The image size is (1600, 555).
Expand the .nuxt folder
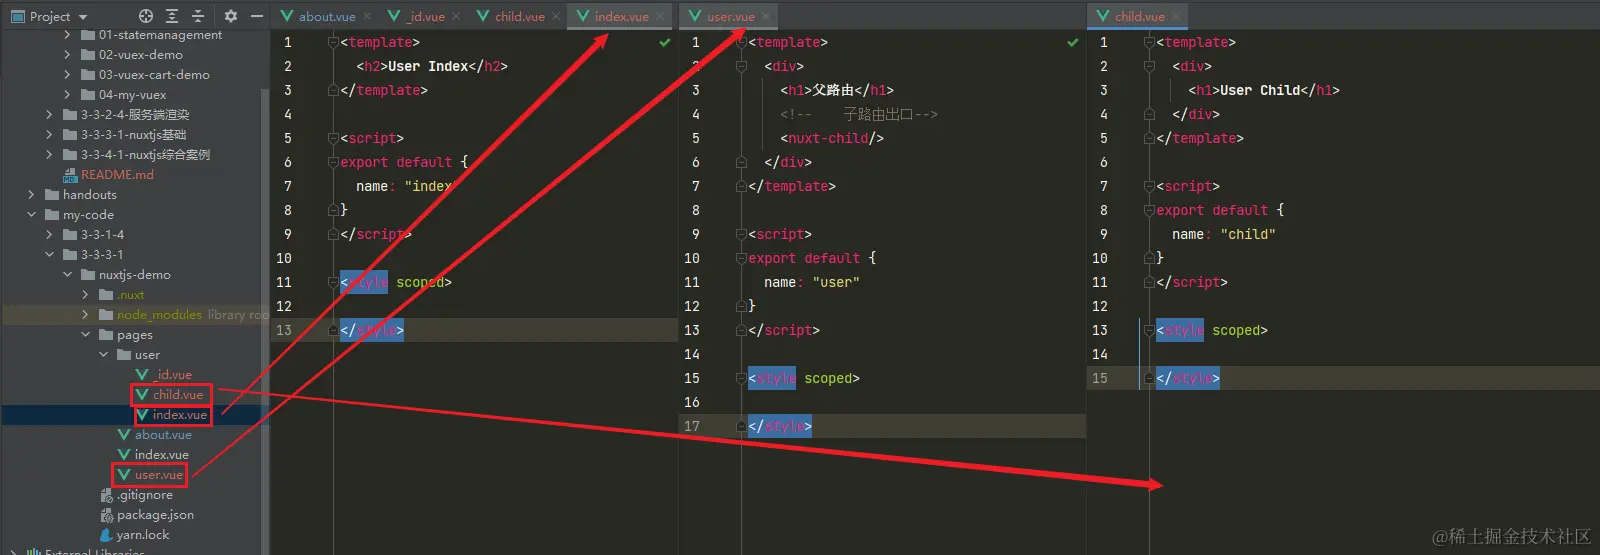[x=85, y=295]
